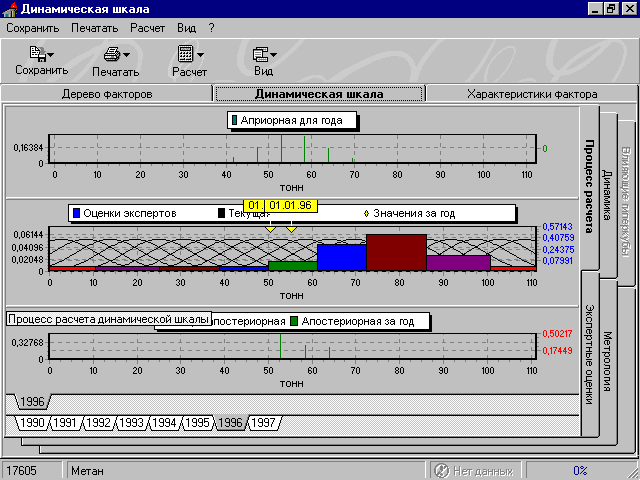Open vertical Экспертные оценки tab
This screenshot has width=640, height=480.
589,354
